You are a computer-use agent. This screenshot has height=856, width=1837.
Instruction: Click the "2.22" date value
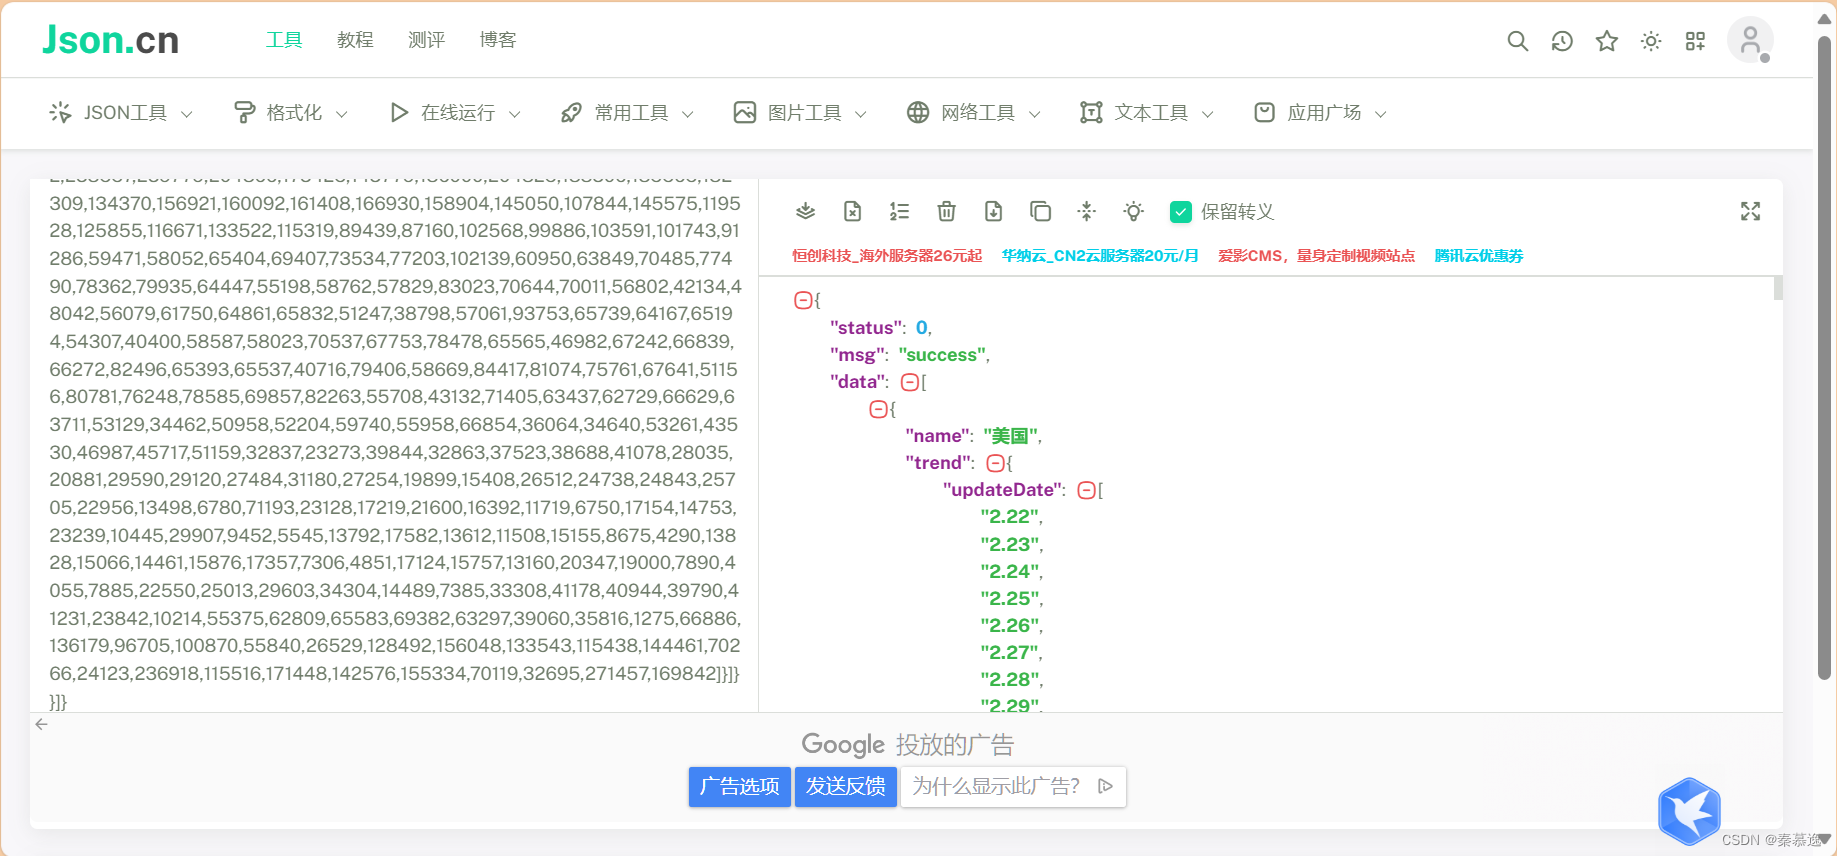[x=1010, y=517]
